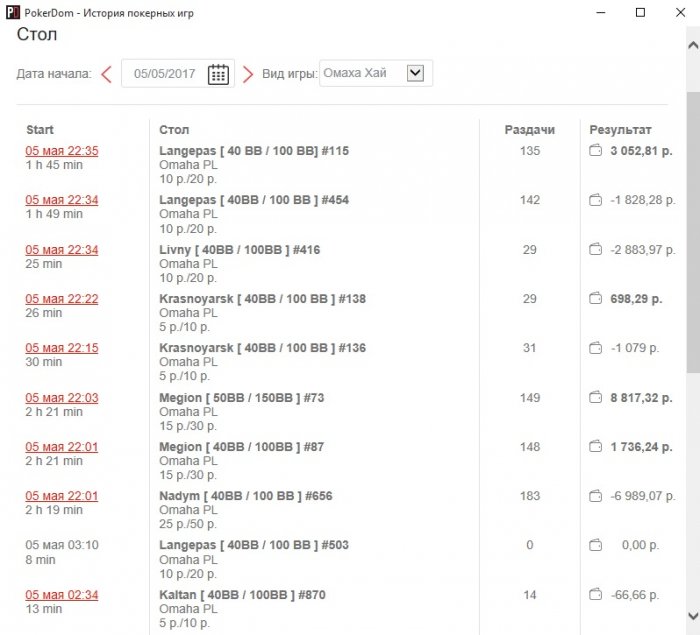700x635 pixels.
Task: Go to previous date with left arrow
Action: point(106,74)
